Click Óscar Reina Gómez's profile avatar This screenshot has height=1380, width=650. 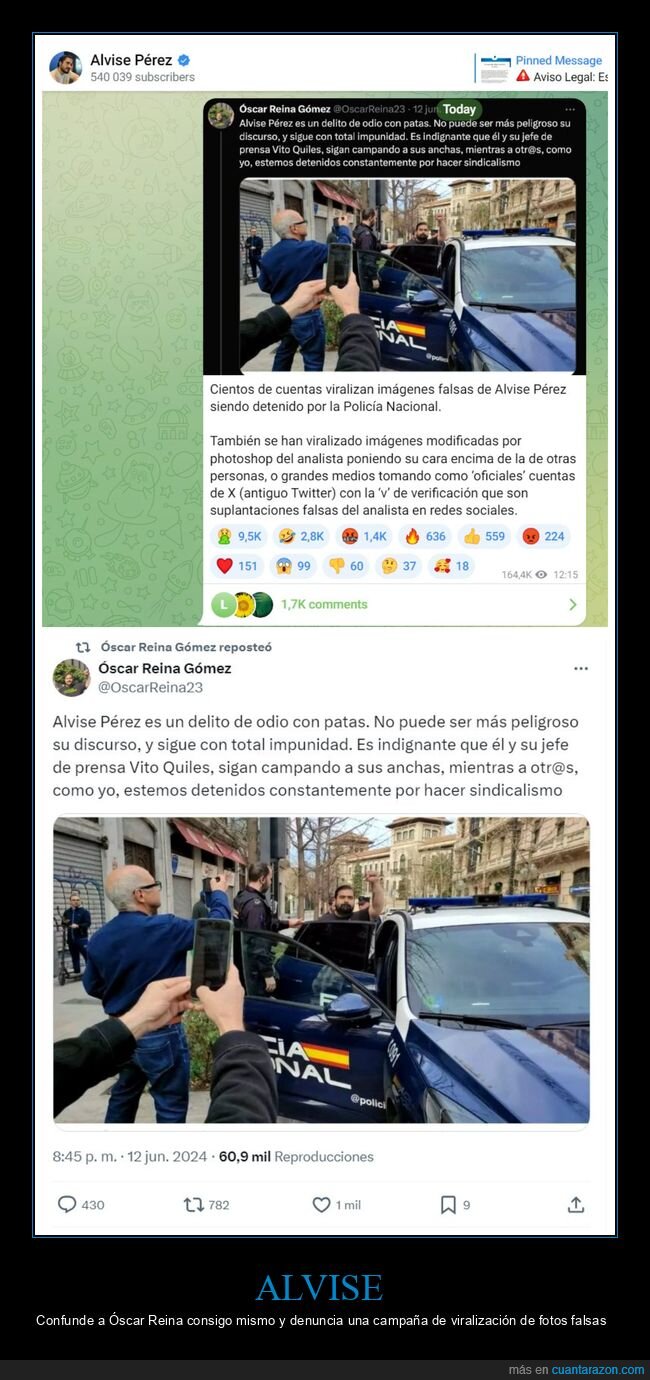coord(71,677)
